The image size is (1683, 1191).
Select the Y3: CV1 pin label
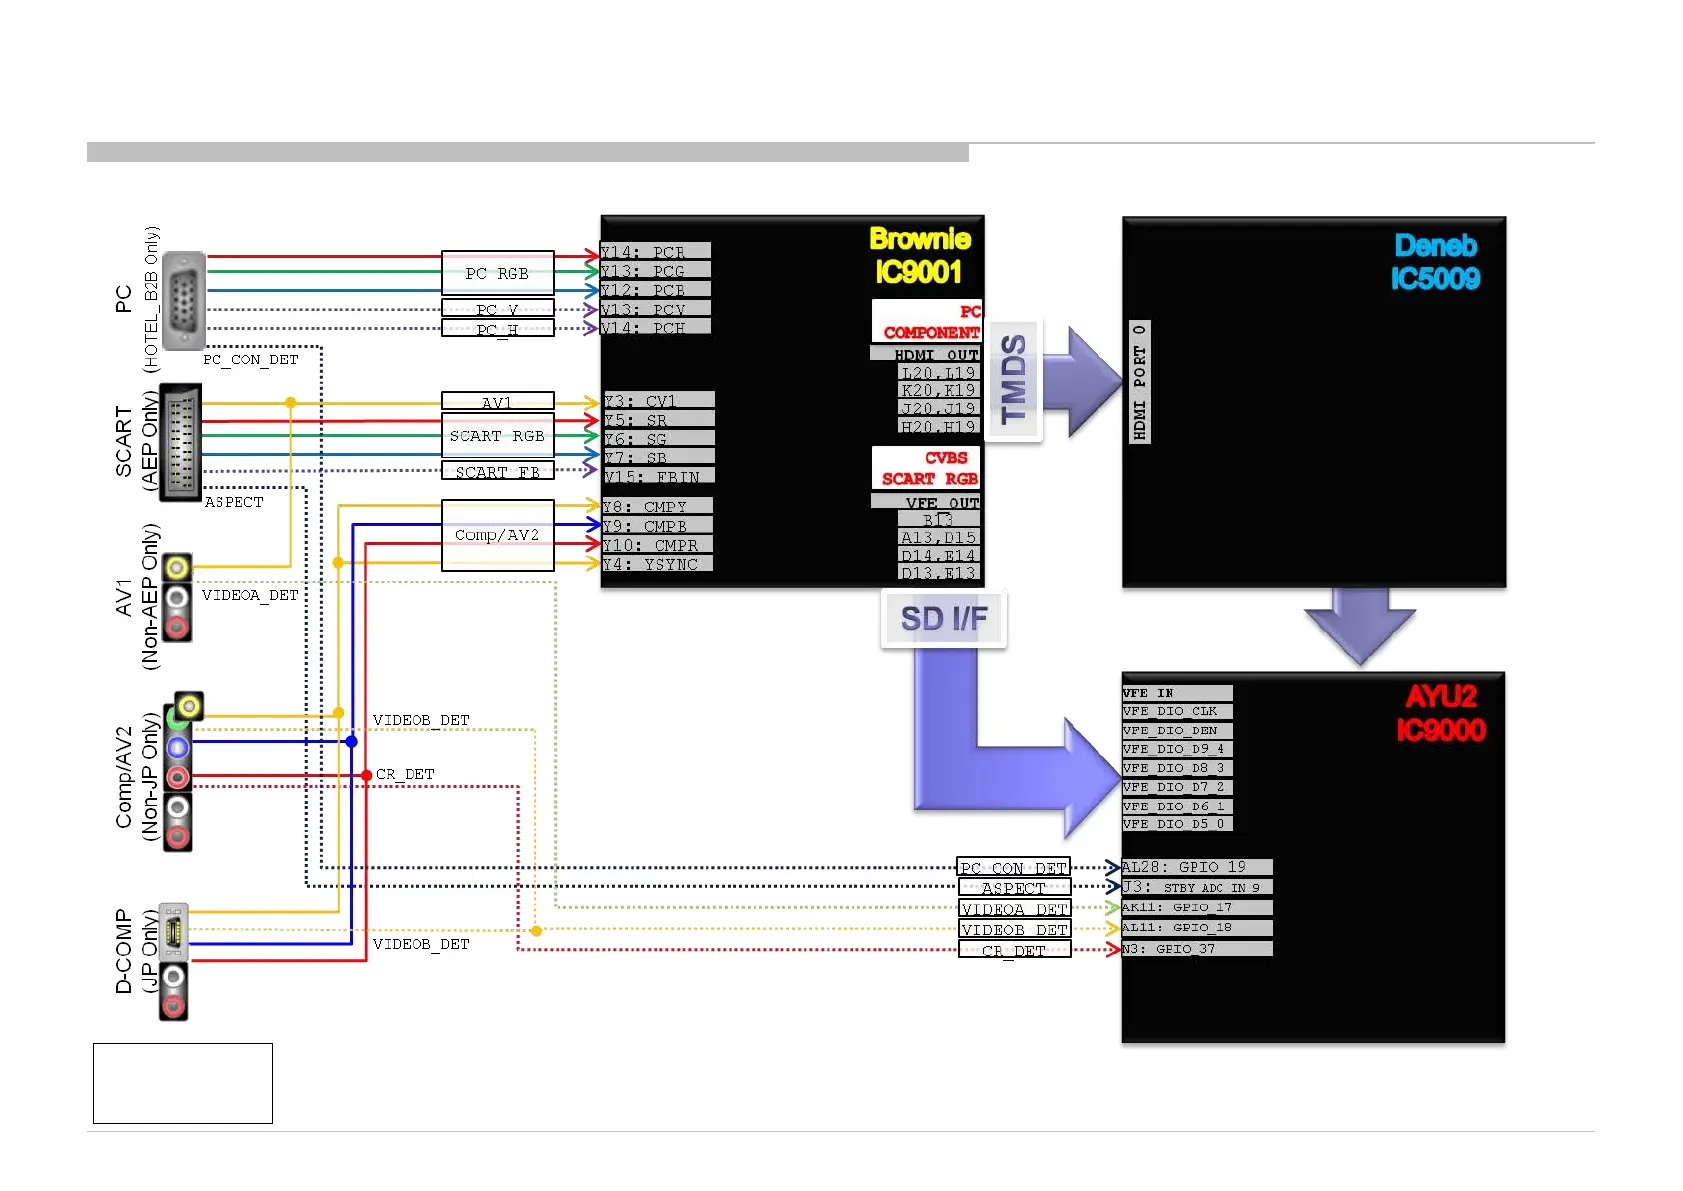659,400
